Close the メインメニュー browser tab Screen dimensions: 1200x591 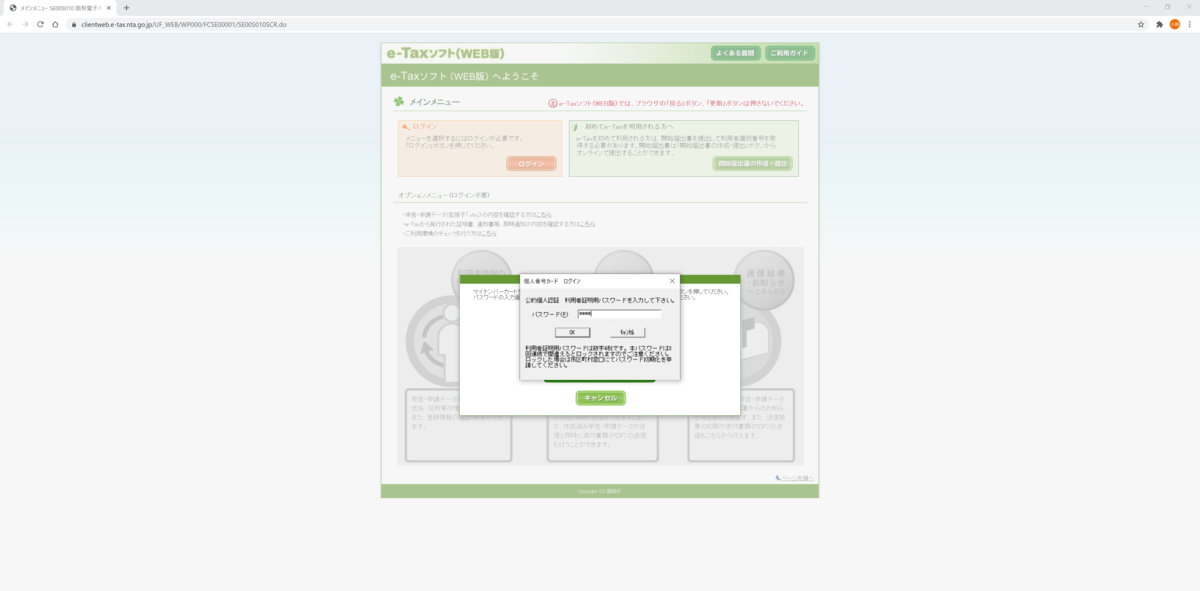point(110,7)
